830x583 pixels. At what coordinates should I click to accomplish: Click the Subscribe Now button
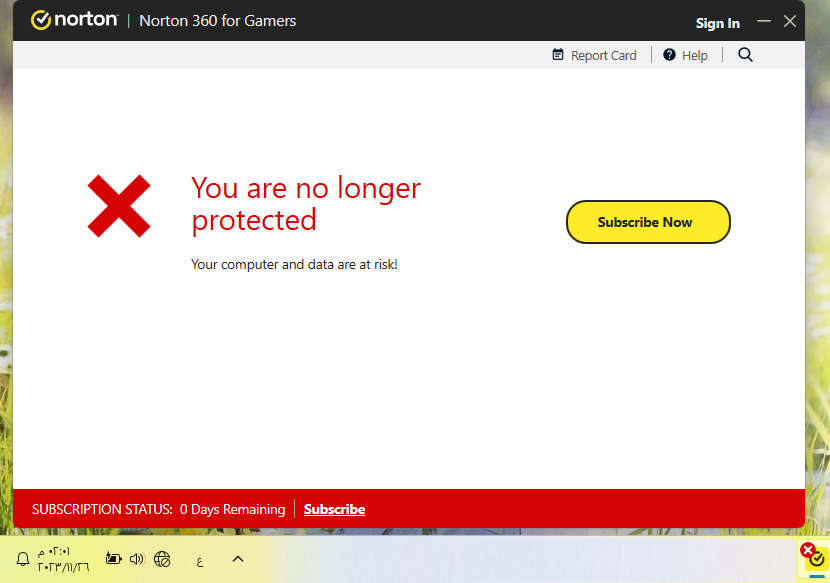[648, 222]
